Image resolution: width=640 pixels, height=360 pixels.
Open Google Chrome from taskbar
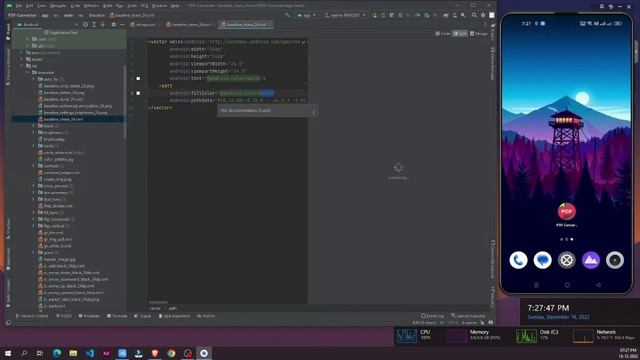pos(171,353)
